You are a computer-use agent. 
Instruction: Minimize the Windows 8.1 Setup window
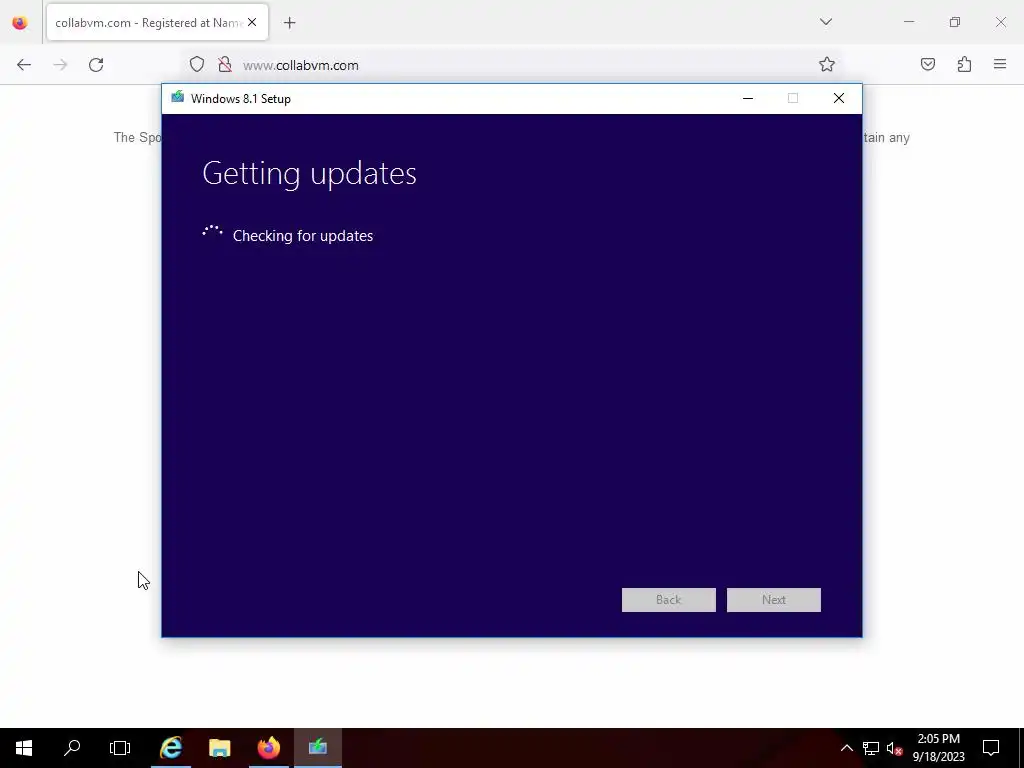tap(748, 99)
